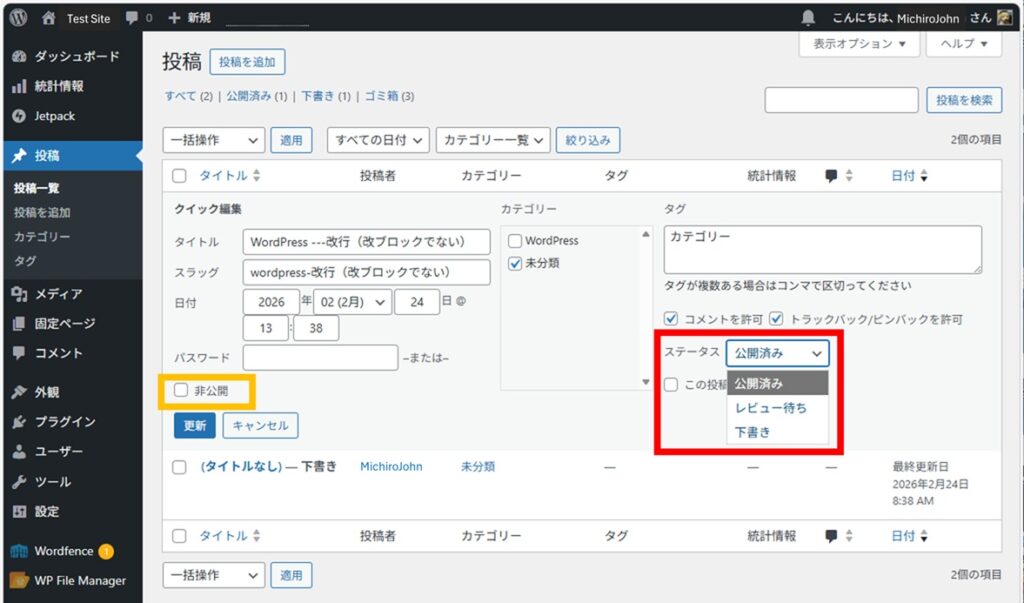The height and width of the screenshot is (603, 1024).
Task: Check the WordPress category checkbox
Action: click(515, 241)
